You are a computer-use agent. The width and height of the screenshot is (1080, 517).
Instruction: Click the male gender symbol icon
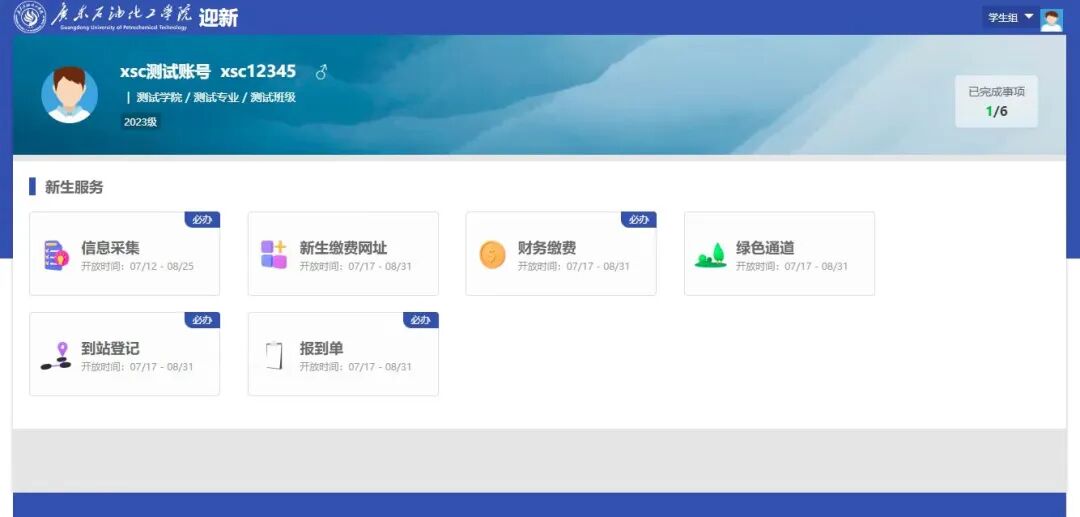[321, 72]
